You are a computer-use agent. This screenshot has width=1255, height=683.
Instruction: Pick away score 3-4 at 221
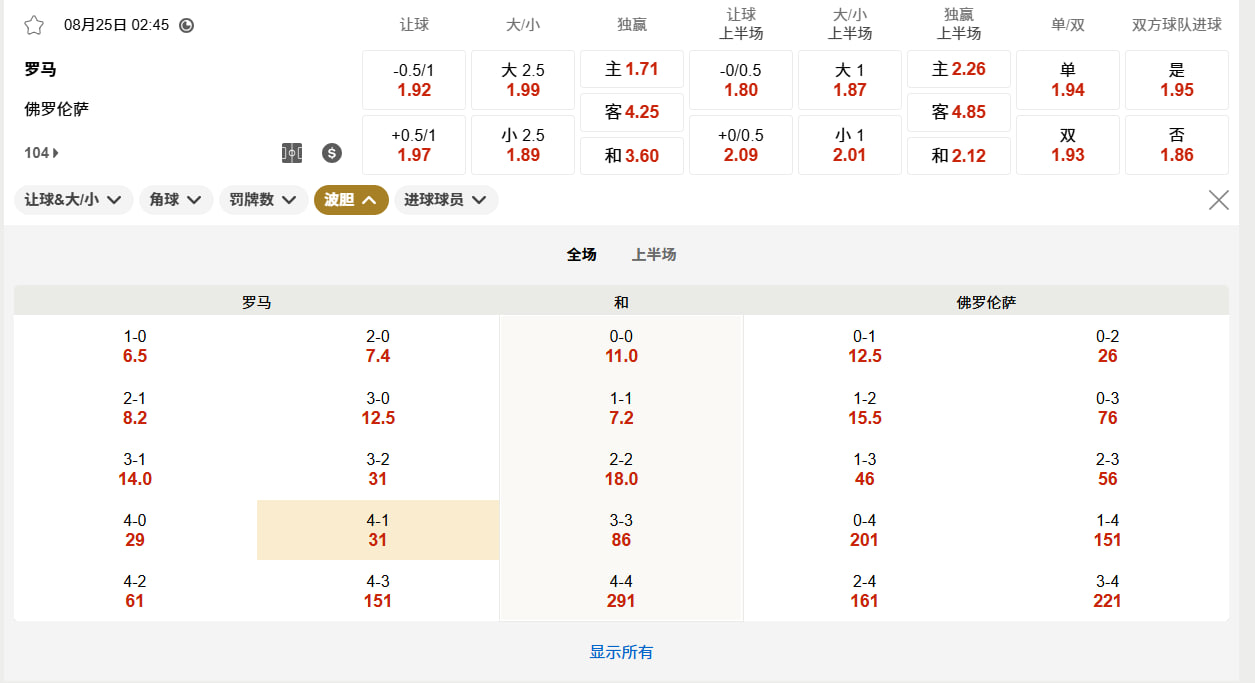pyautogui.click(x=1107, y=591)
